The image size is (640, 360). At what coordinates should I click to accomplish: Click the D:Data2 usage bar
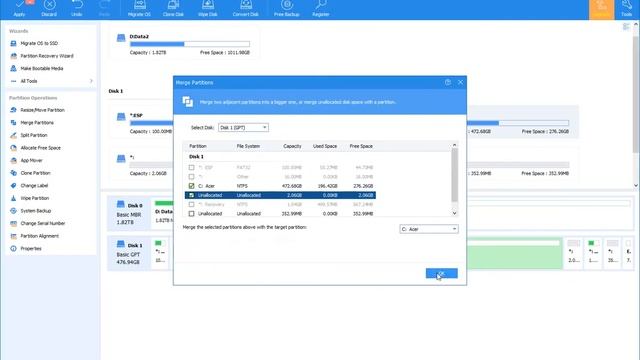point(190,44)
